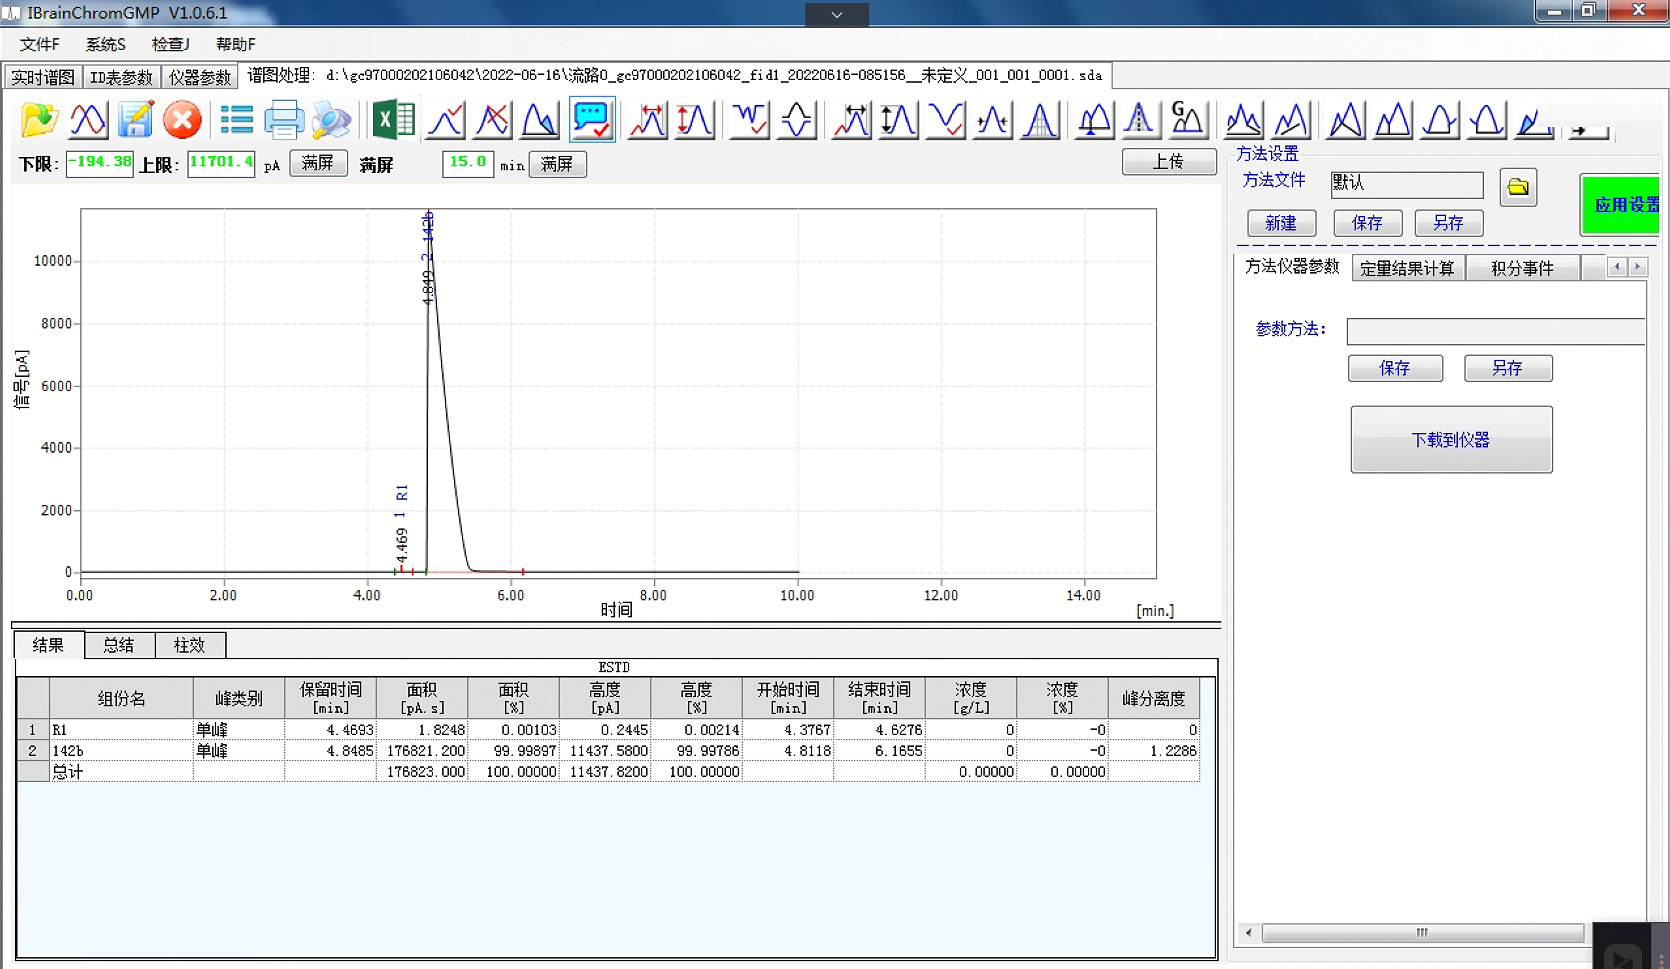
Task: Switch to the 积分事件 tab
Action: [1521, 268]
